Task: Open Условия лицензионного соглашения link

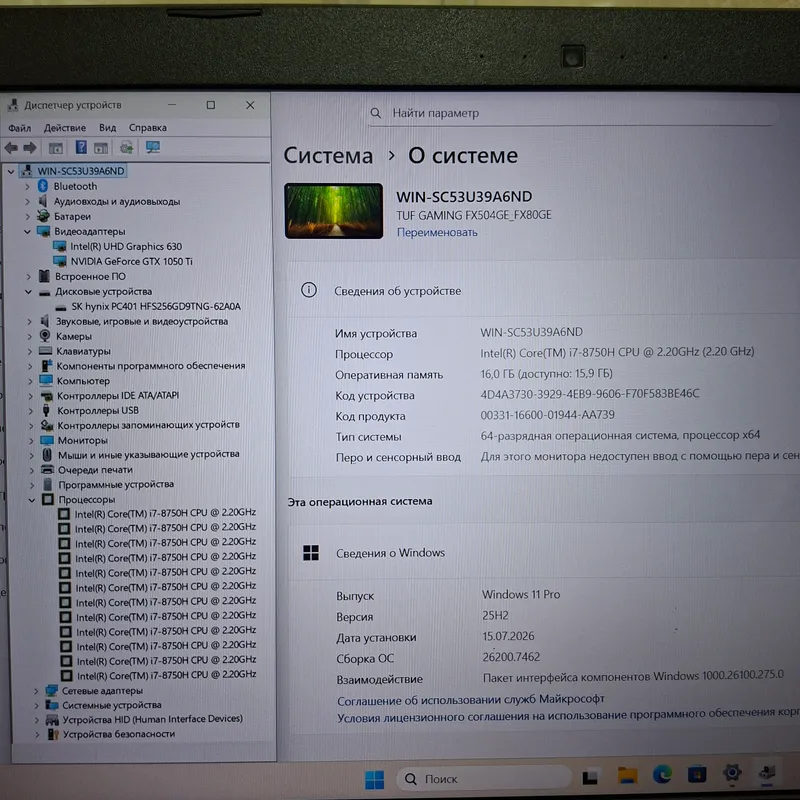Action: (x=568, y=715)
